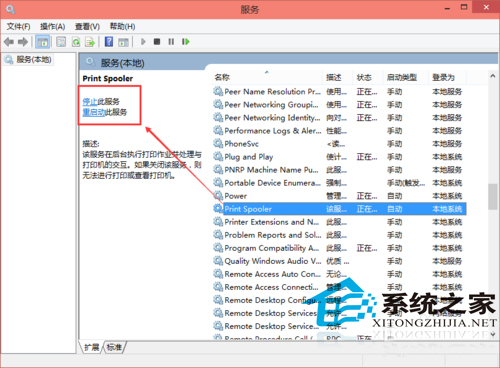
Task: Click gear icon beside Peer Name Resolution
Action: tap(218, 91)
